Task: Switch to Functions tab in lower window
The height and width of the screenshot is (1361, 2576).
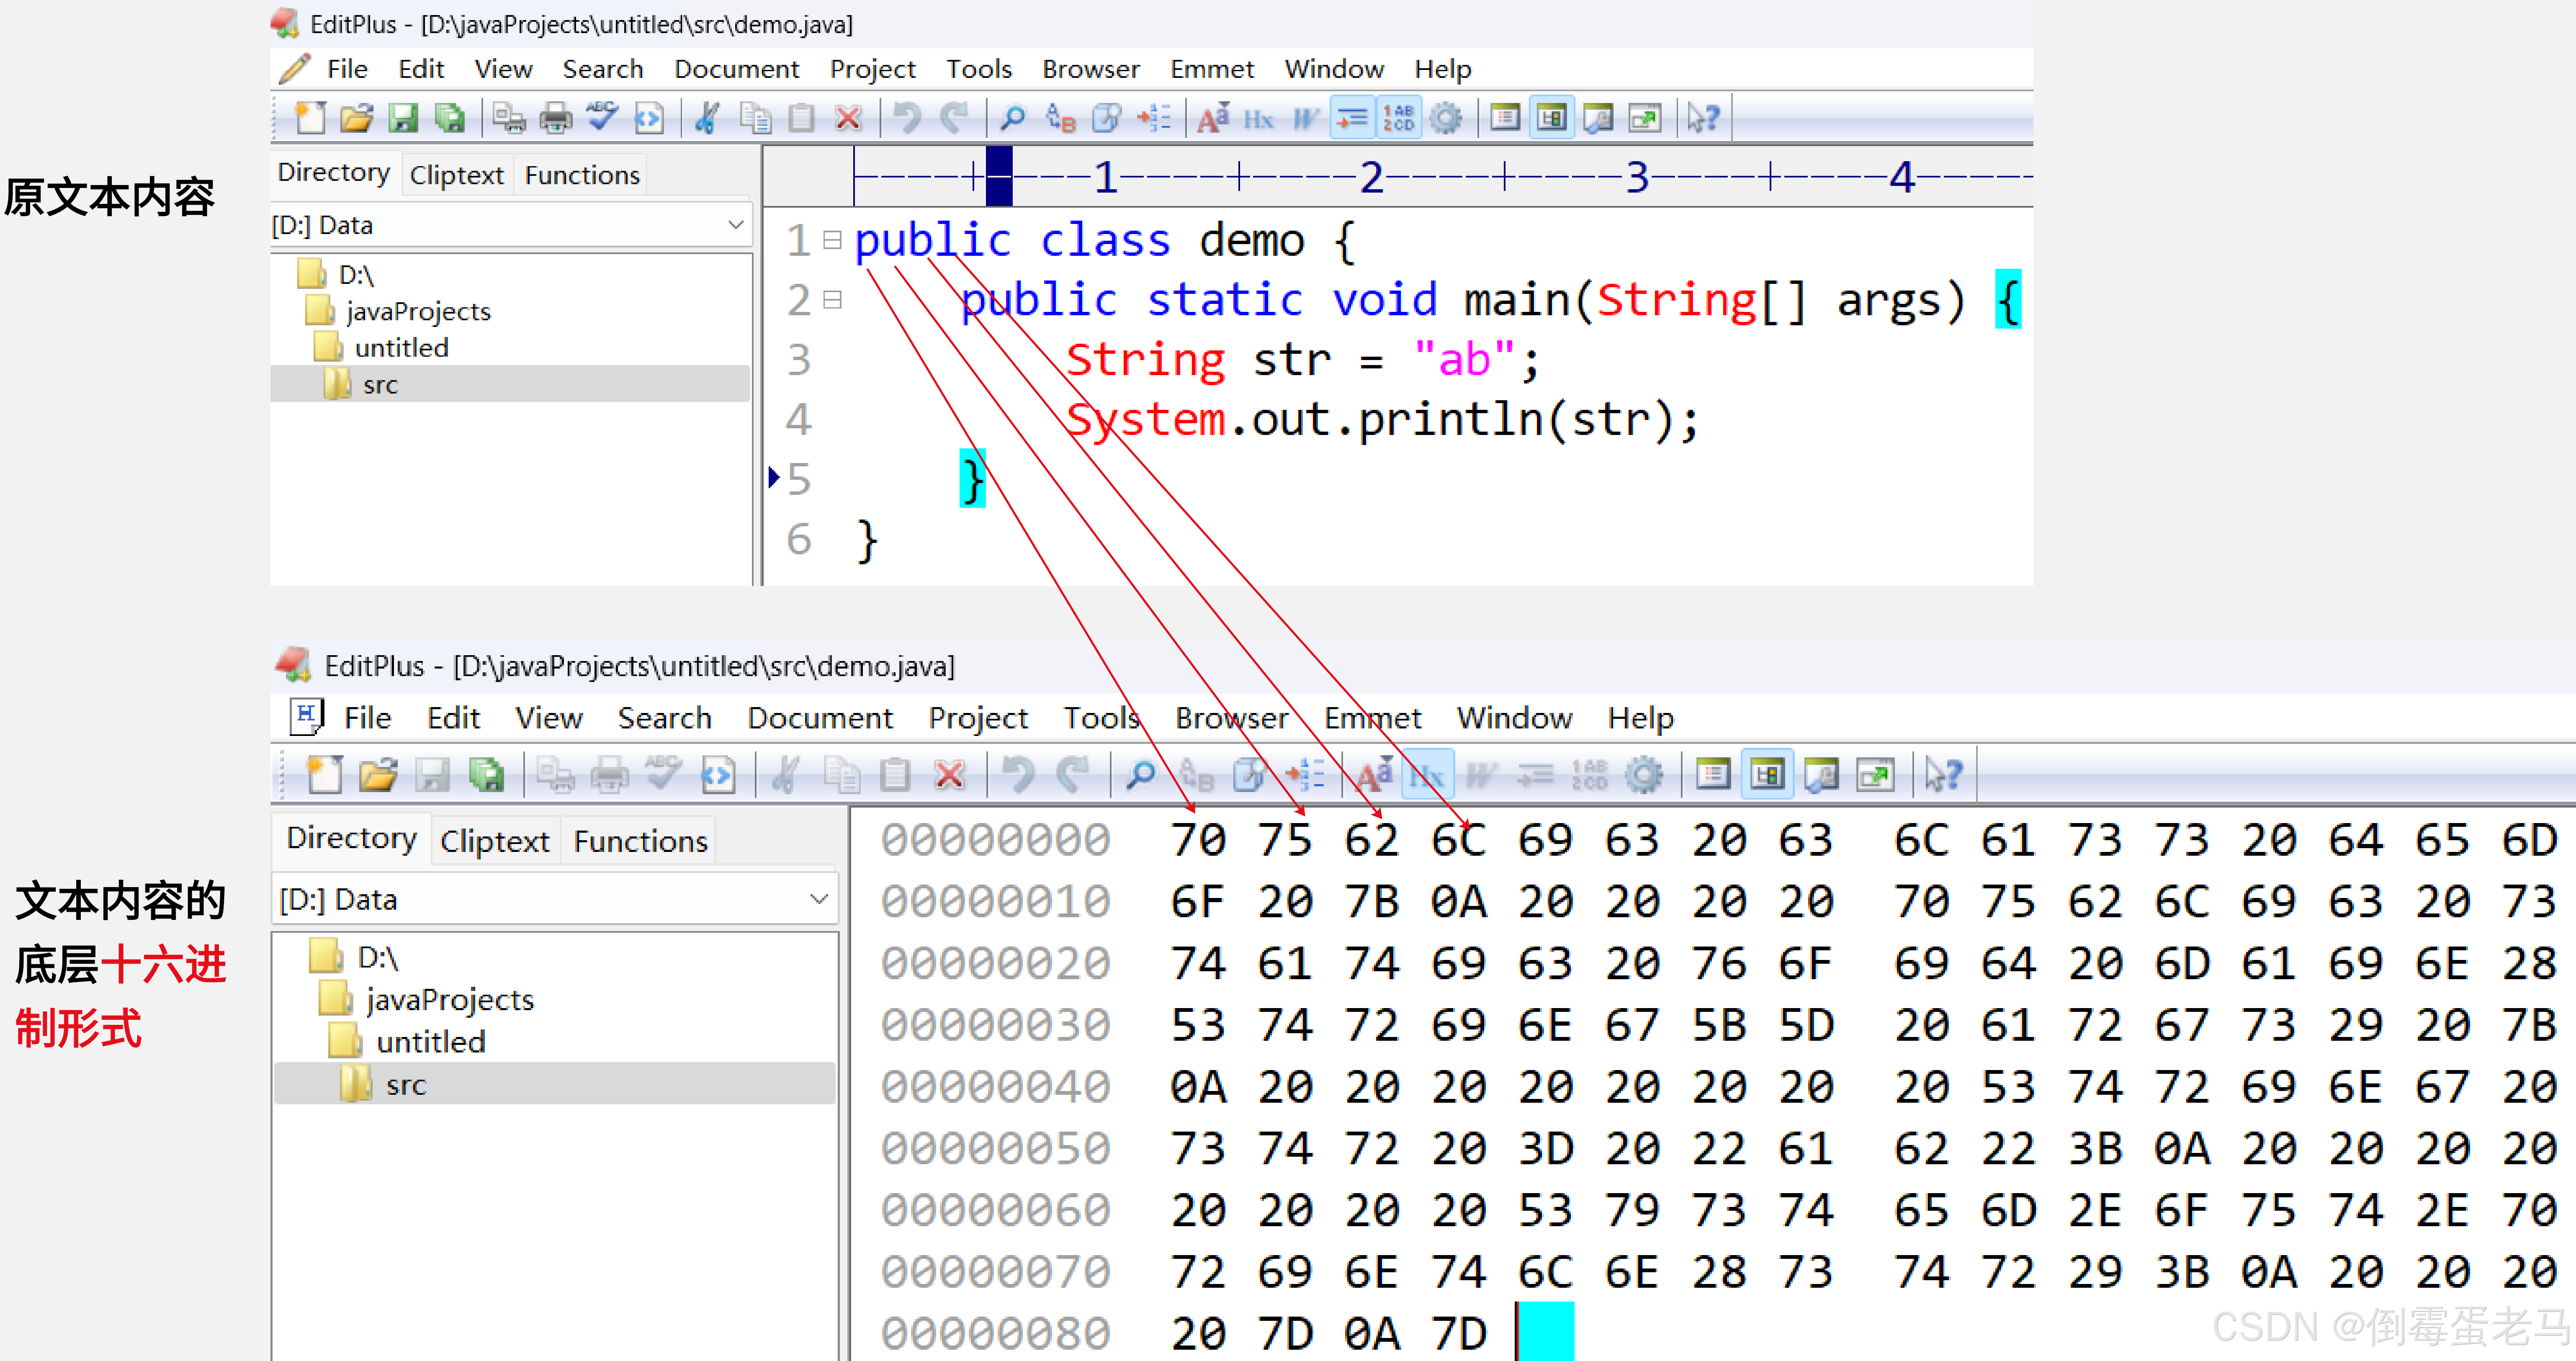Action: 640,841
